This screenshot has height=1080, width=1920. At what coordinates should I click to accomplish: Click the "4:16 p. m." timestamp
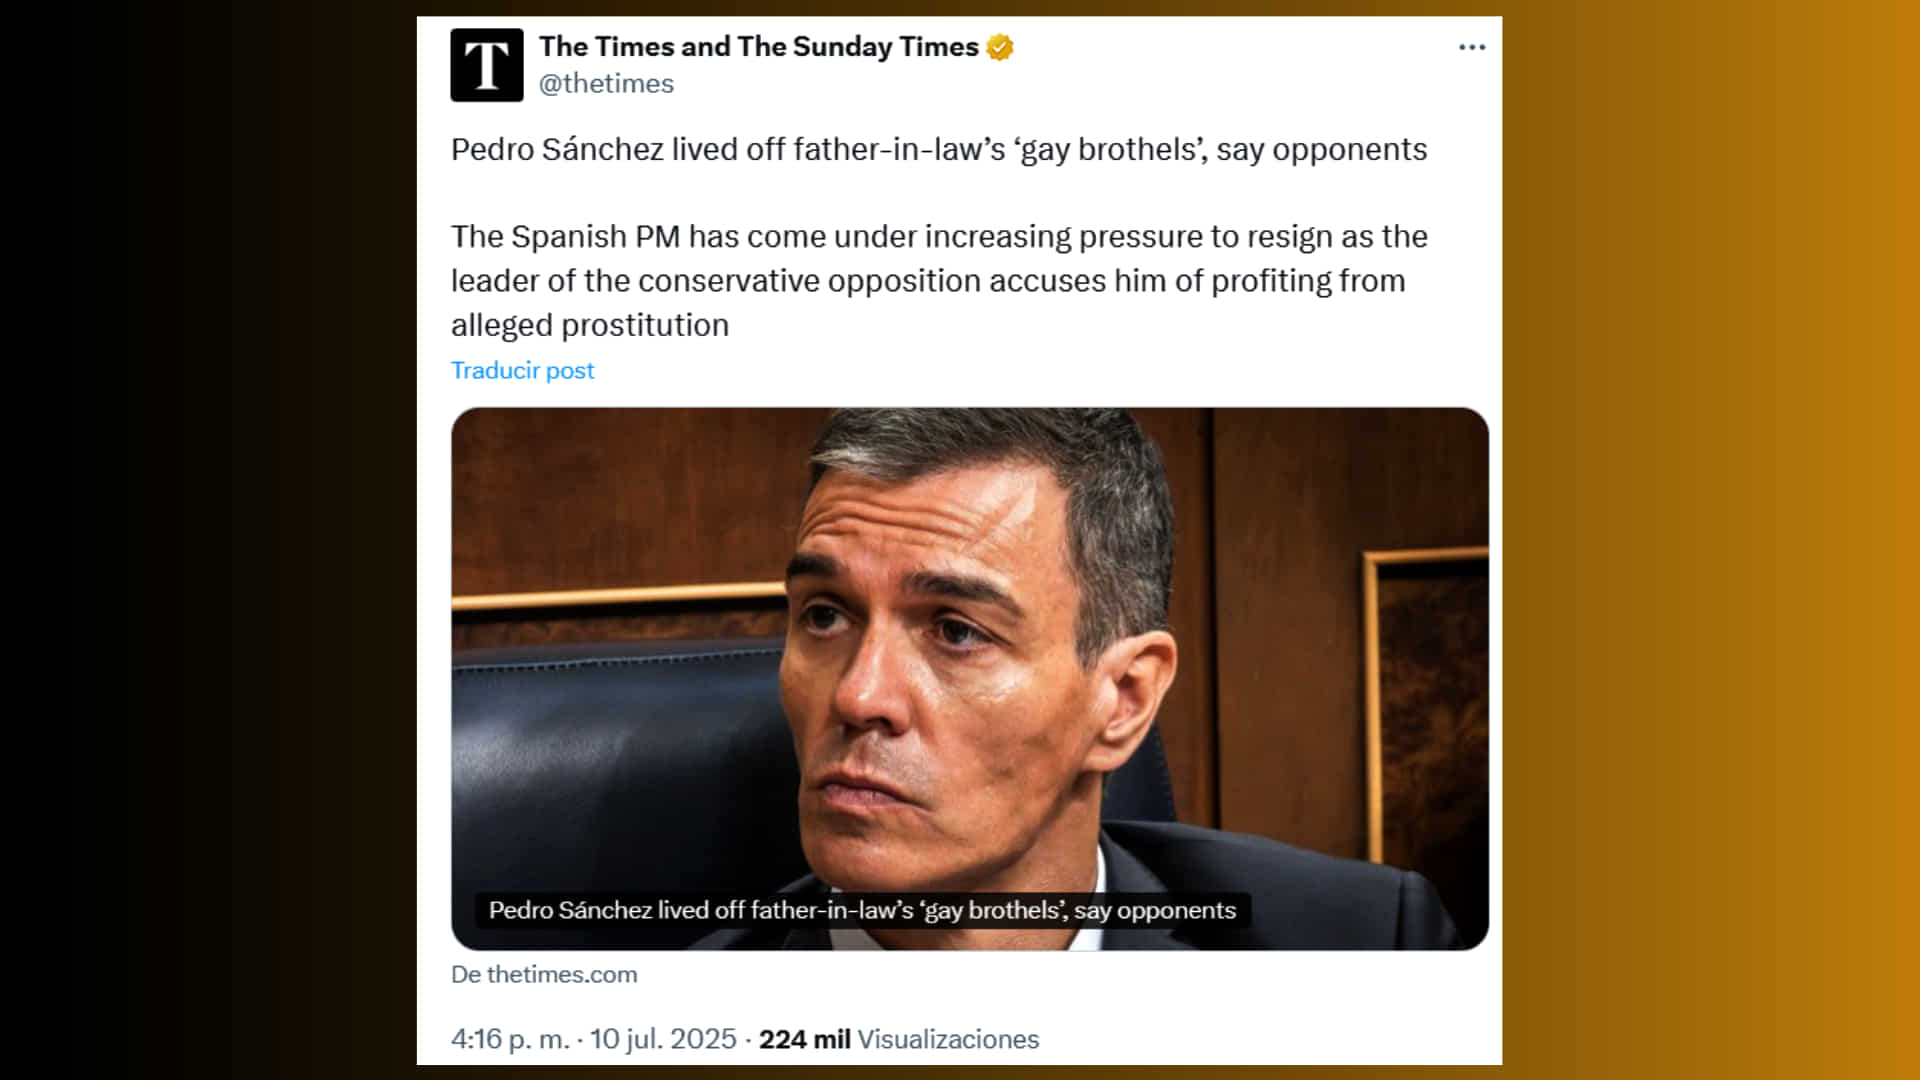click(508, 1039)
